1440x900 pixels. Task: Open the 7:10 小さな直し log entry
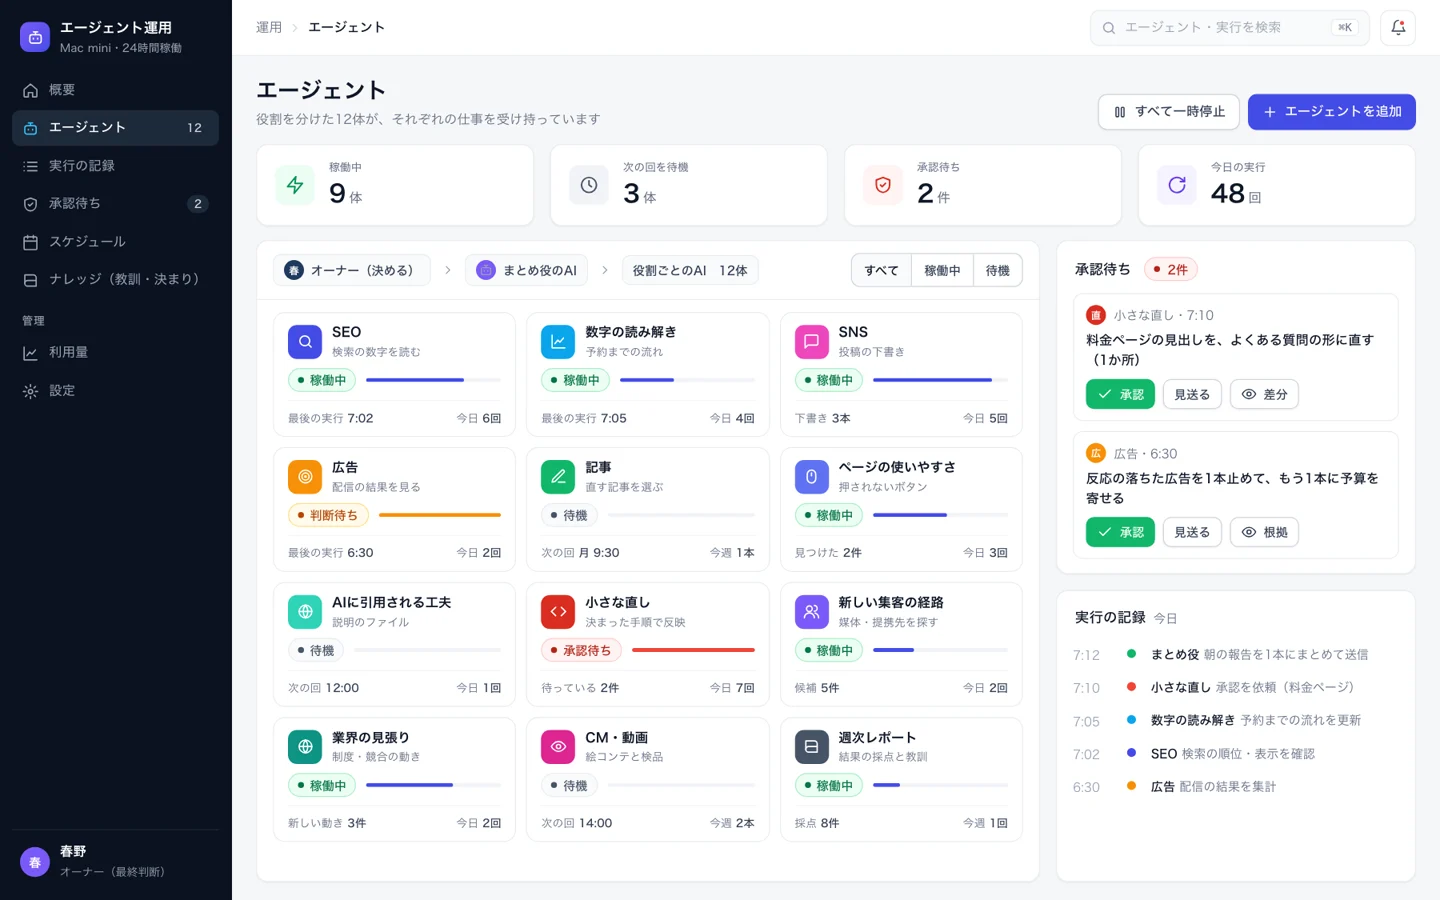click(x=1235, y=688)
